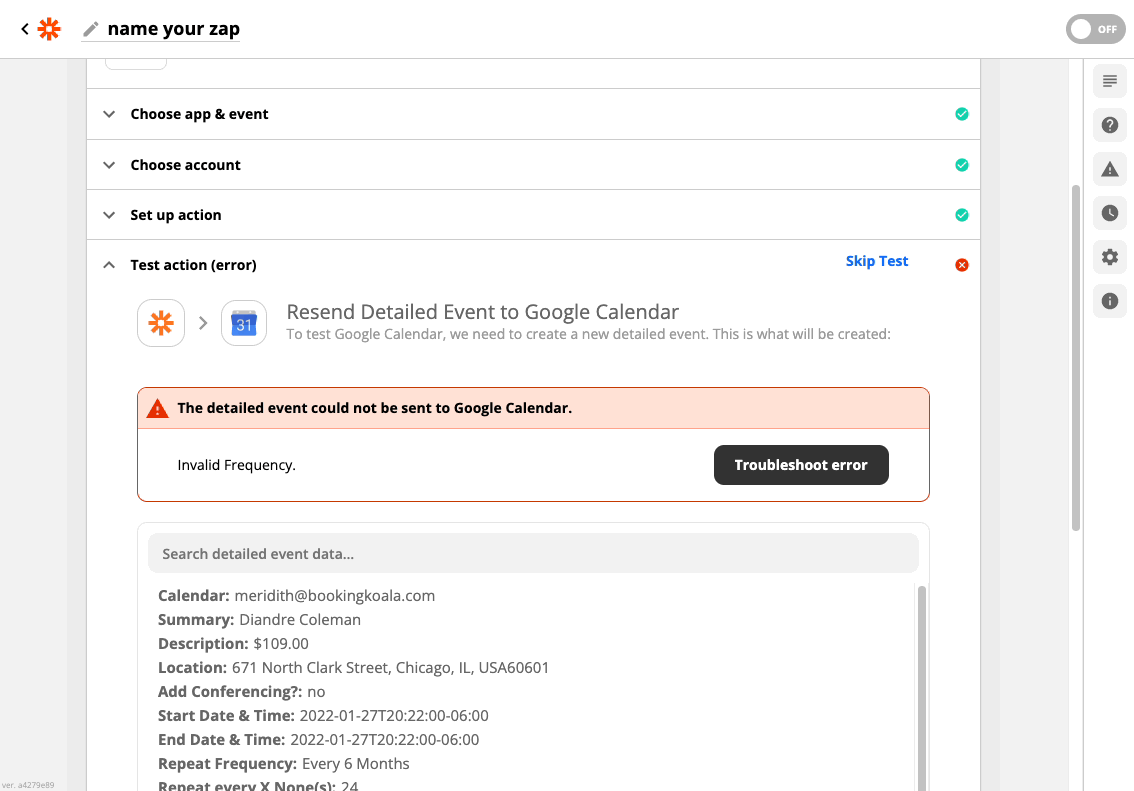Expand the Choose app & event section

[x=200, y=114]
